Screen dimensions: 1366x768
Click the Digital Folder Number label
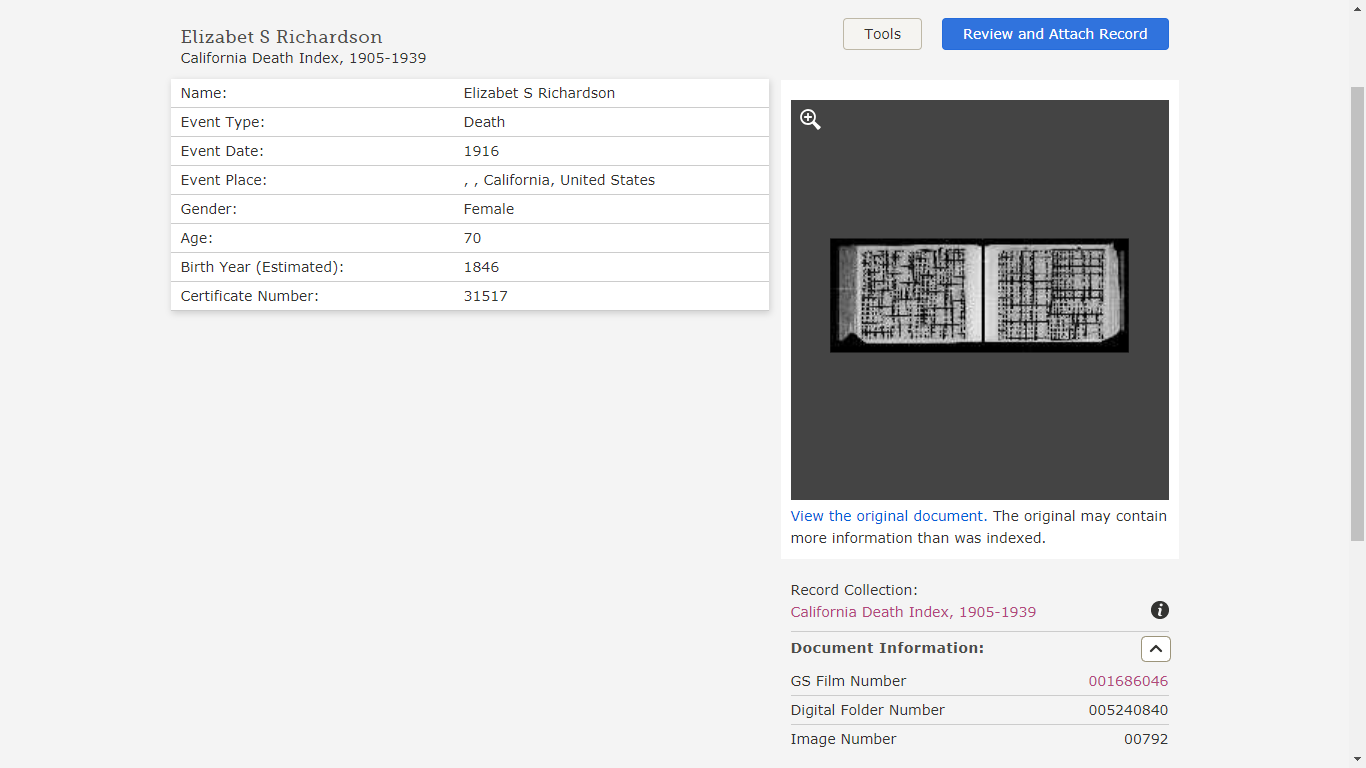pos(868,710)
